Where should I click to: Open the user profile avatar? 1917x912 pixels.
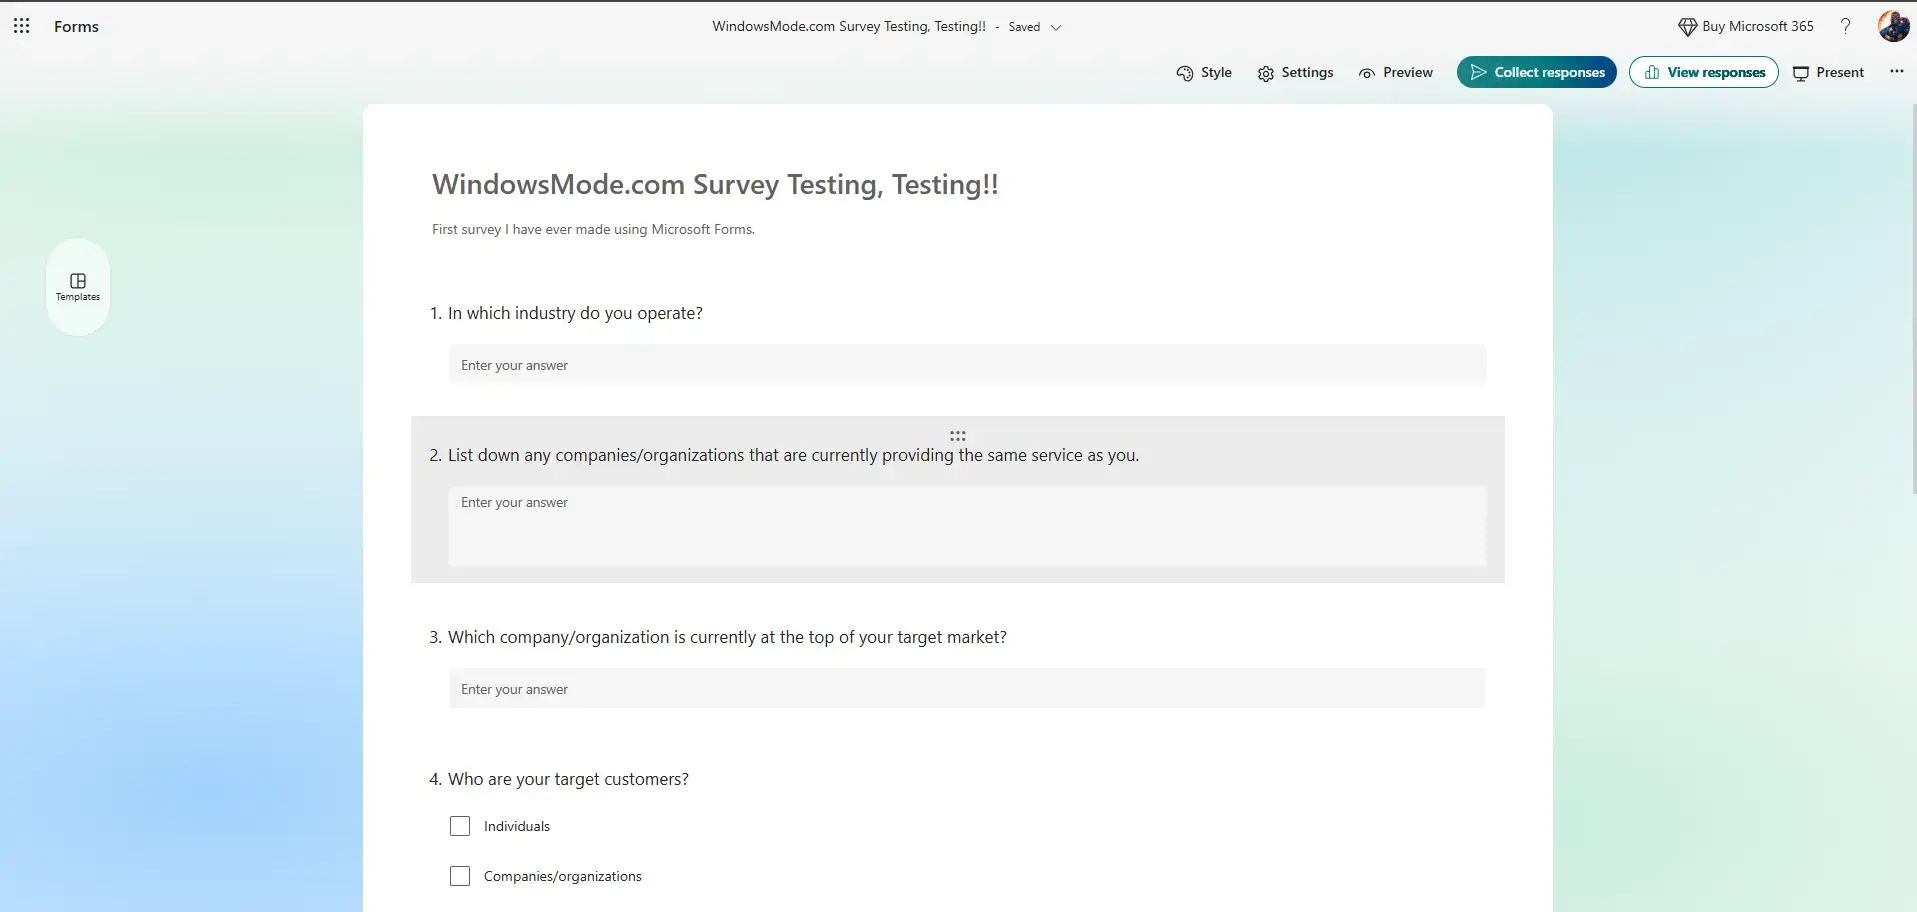click(x=1893, y=26)
